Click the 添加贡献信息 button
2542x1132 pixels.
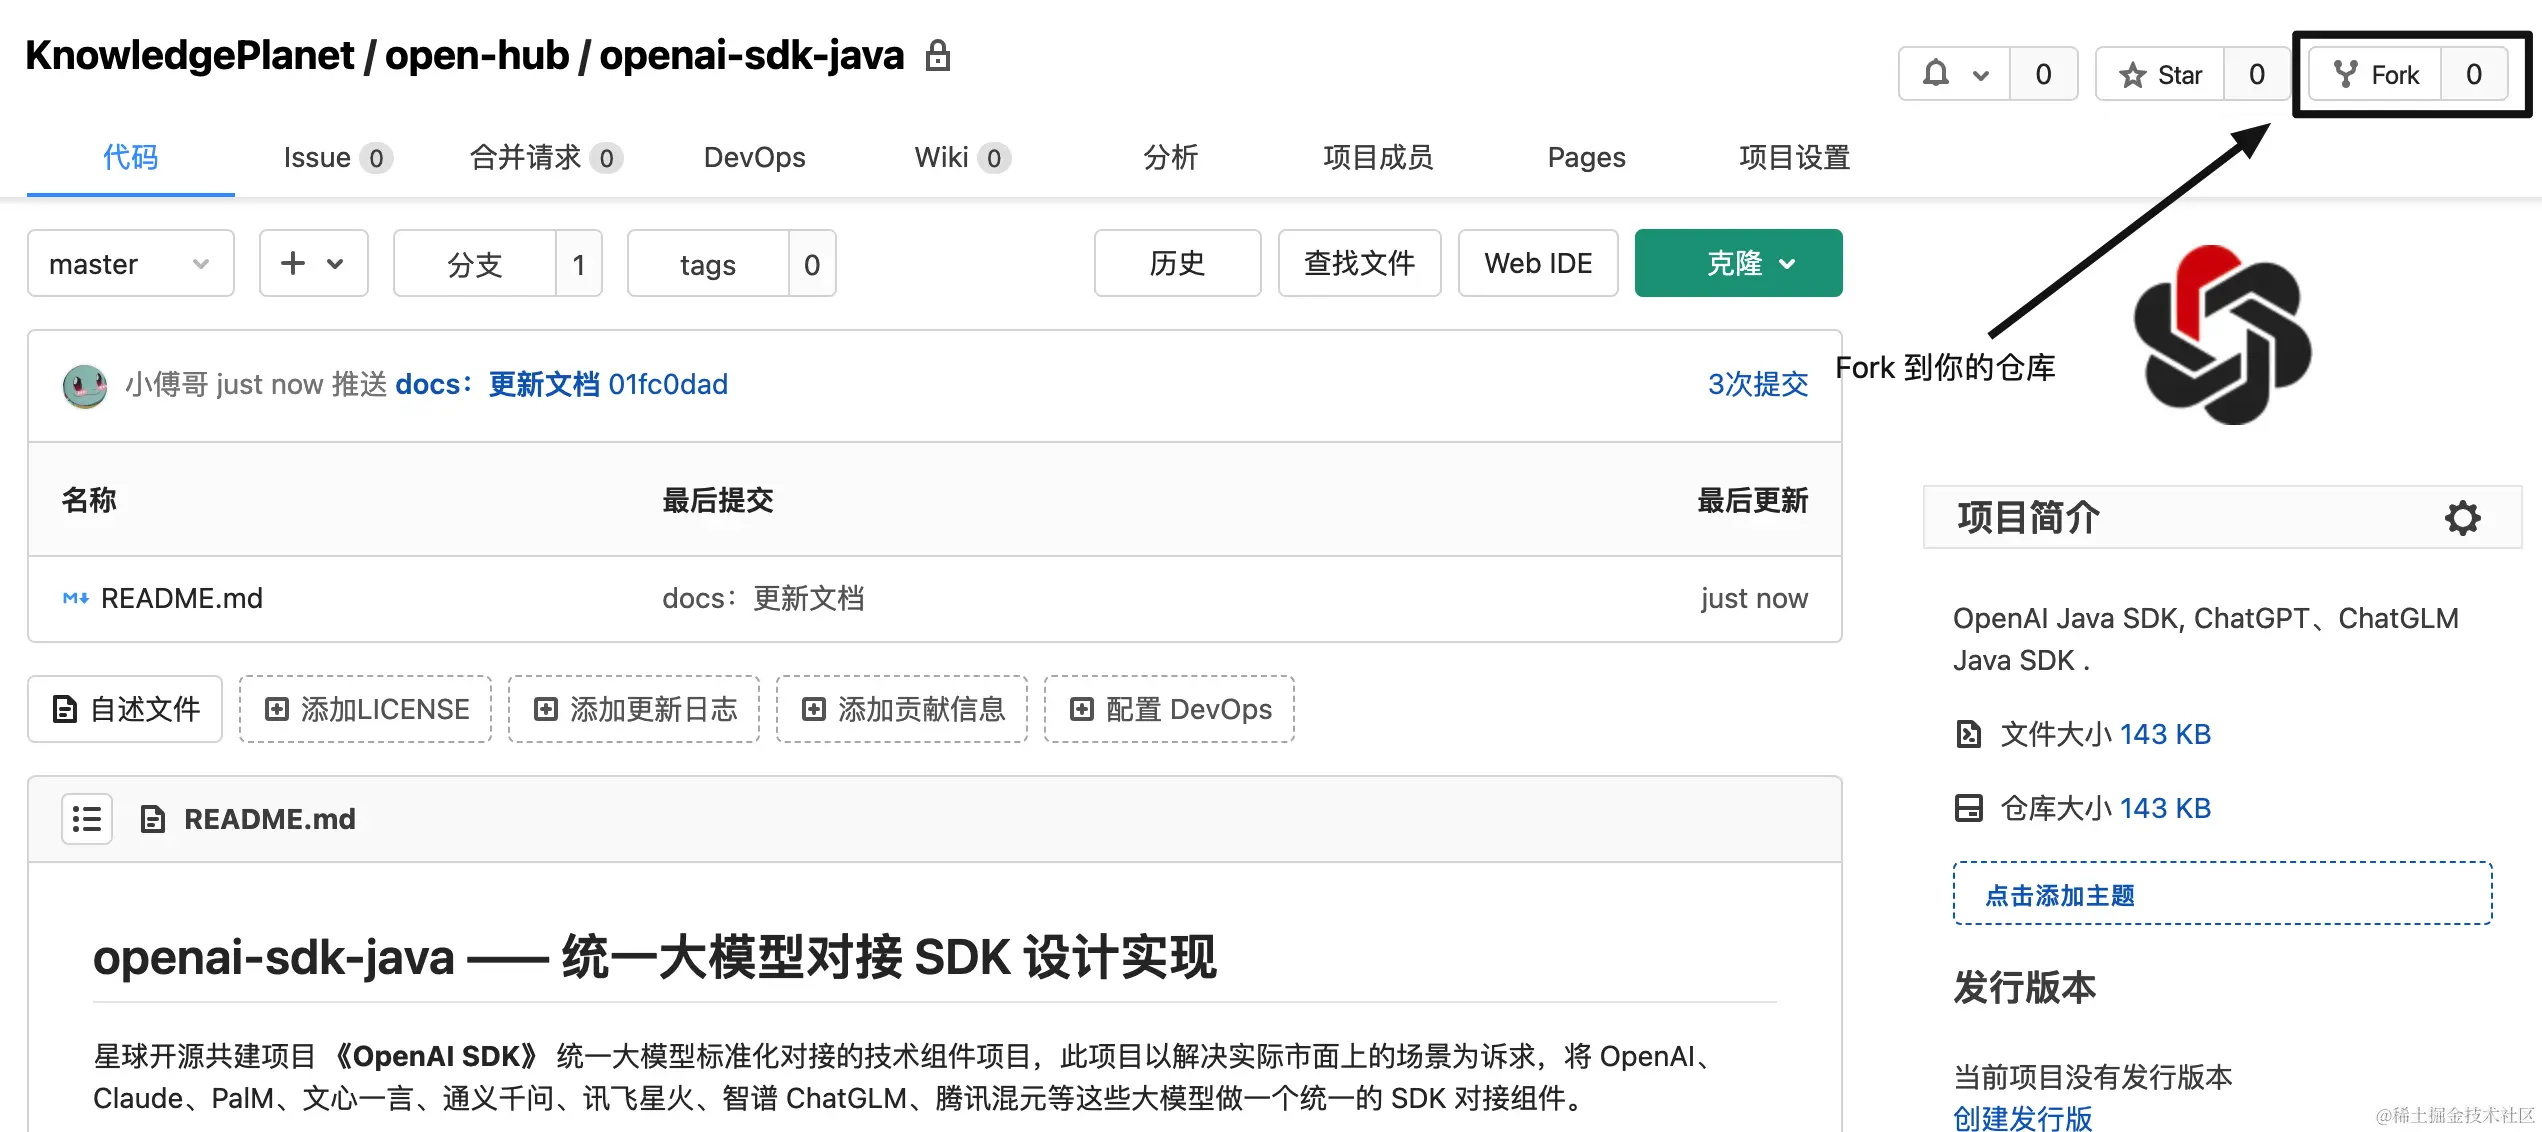(x=902, y=709)
